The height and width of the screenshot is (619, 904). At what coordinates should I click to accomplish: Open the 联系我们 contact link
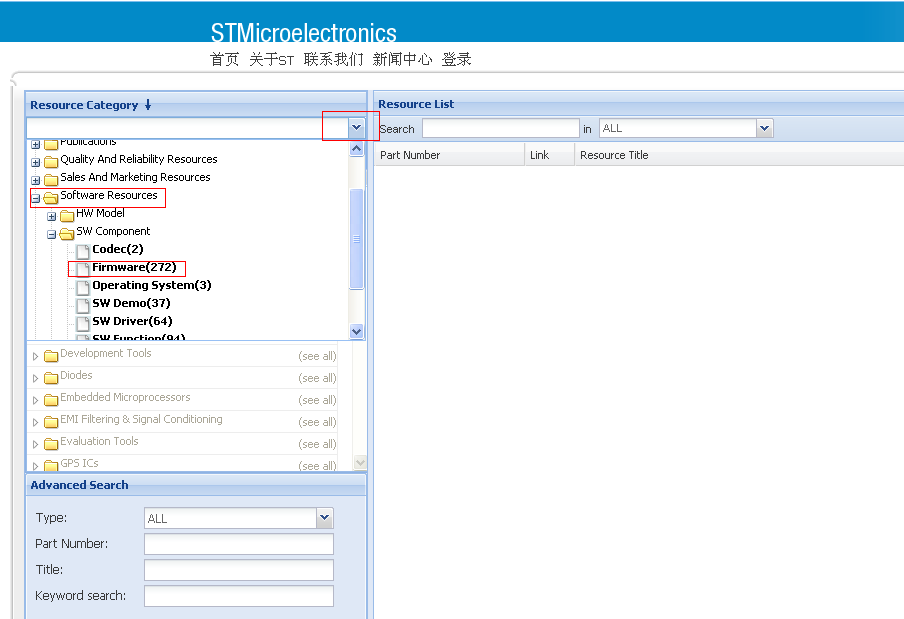(333, 59)
